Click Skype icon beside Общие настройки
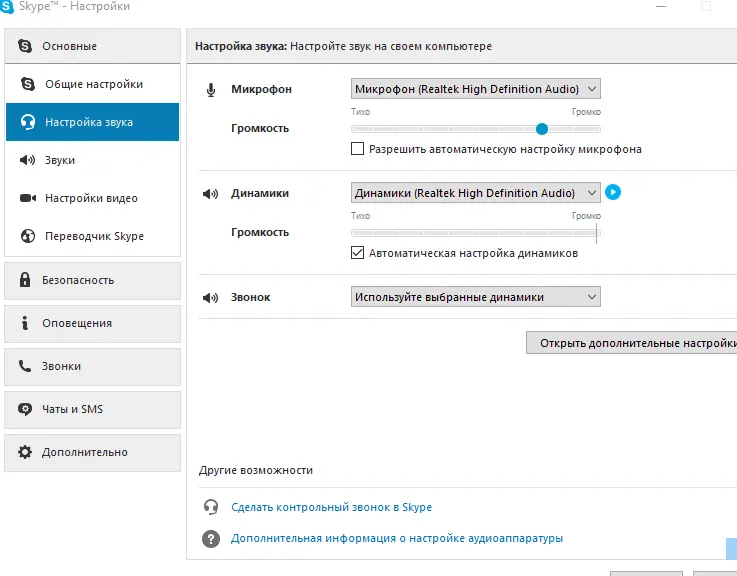 (28, 84)
